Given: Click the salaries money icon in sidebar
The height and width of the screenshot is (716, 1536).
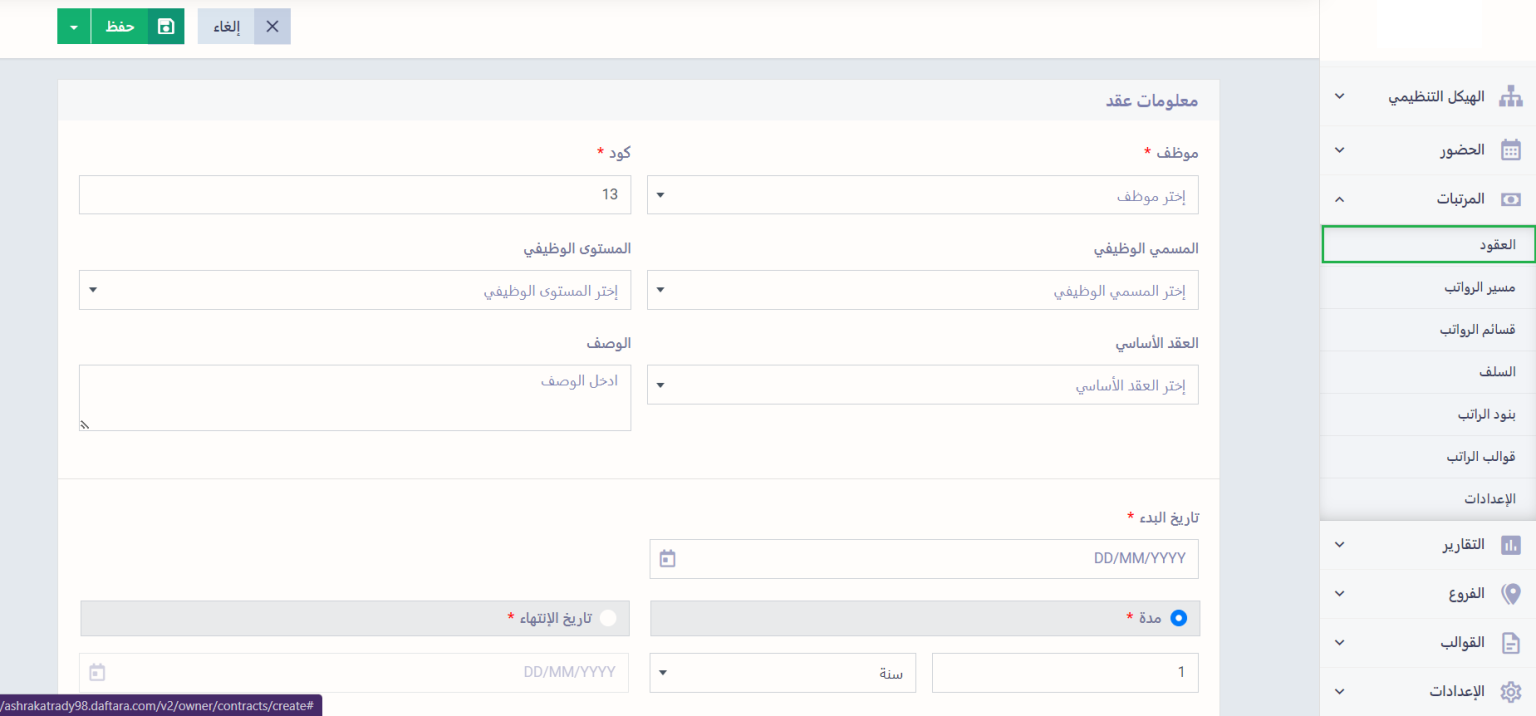Looking at the screenshot, I should coord(1511,199).
